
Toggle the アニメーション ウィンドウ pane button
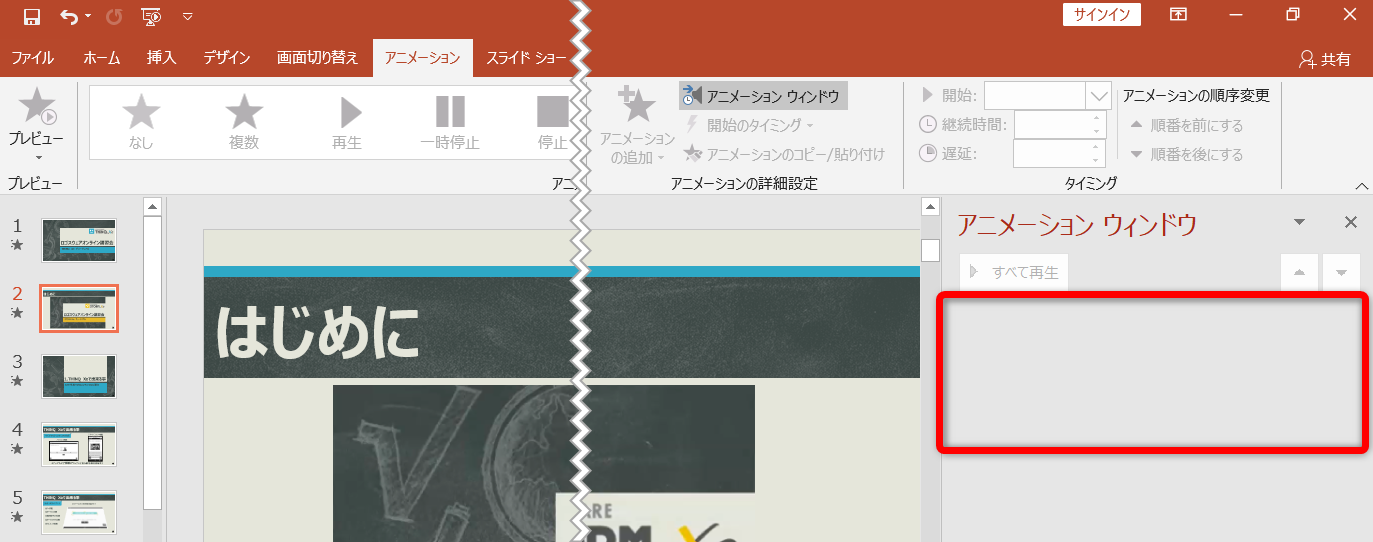(x=763, y=96)
